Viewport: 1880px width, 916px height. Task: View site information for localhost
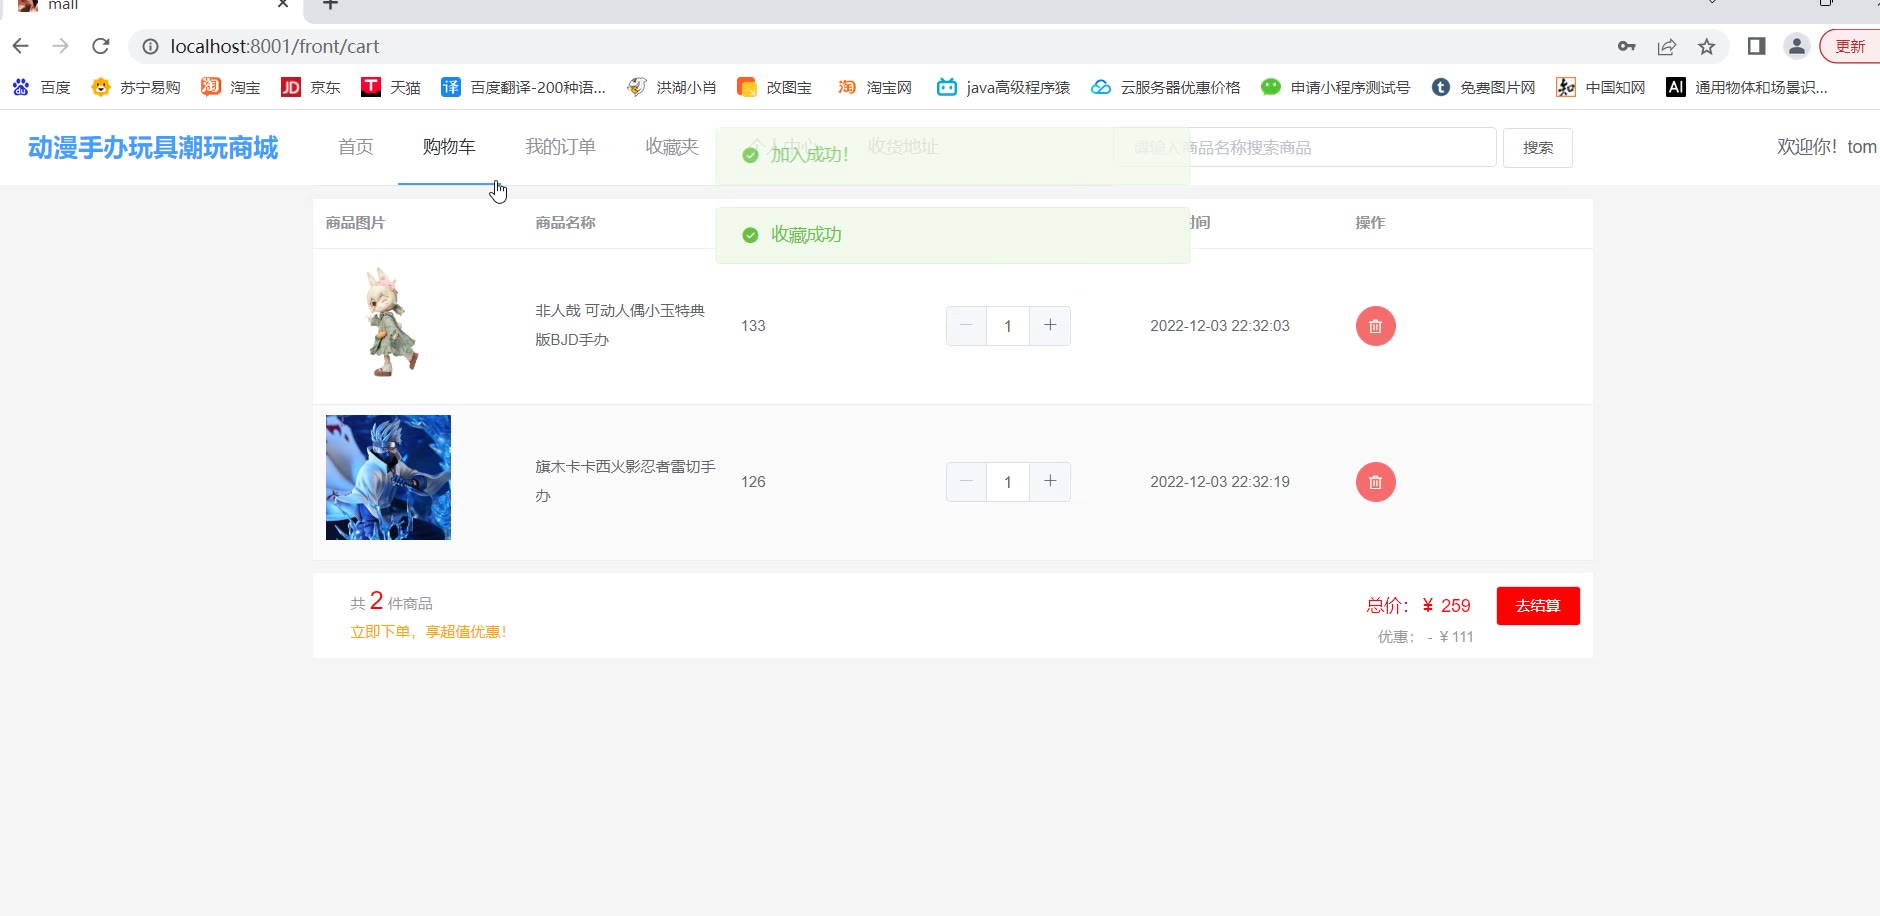[150, 46]
